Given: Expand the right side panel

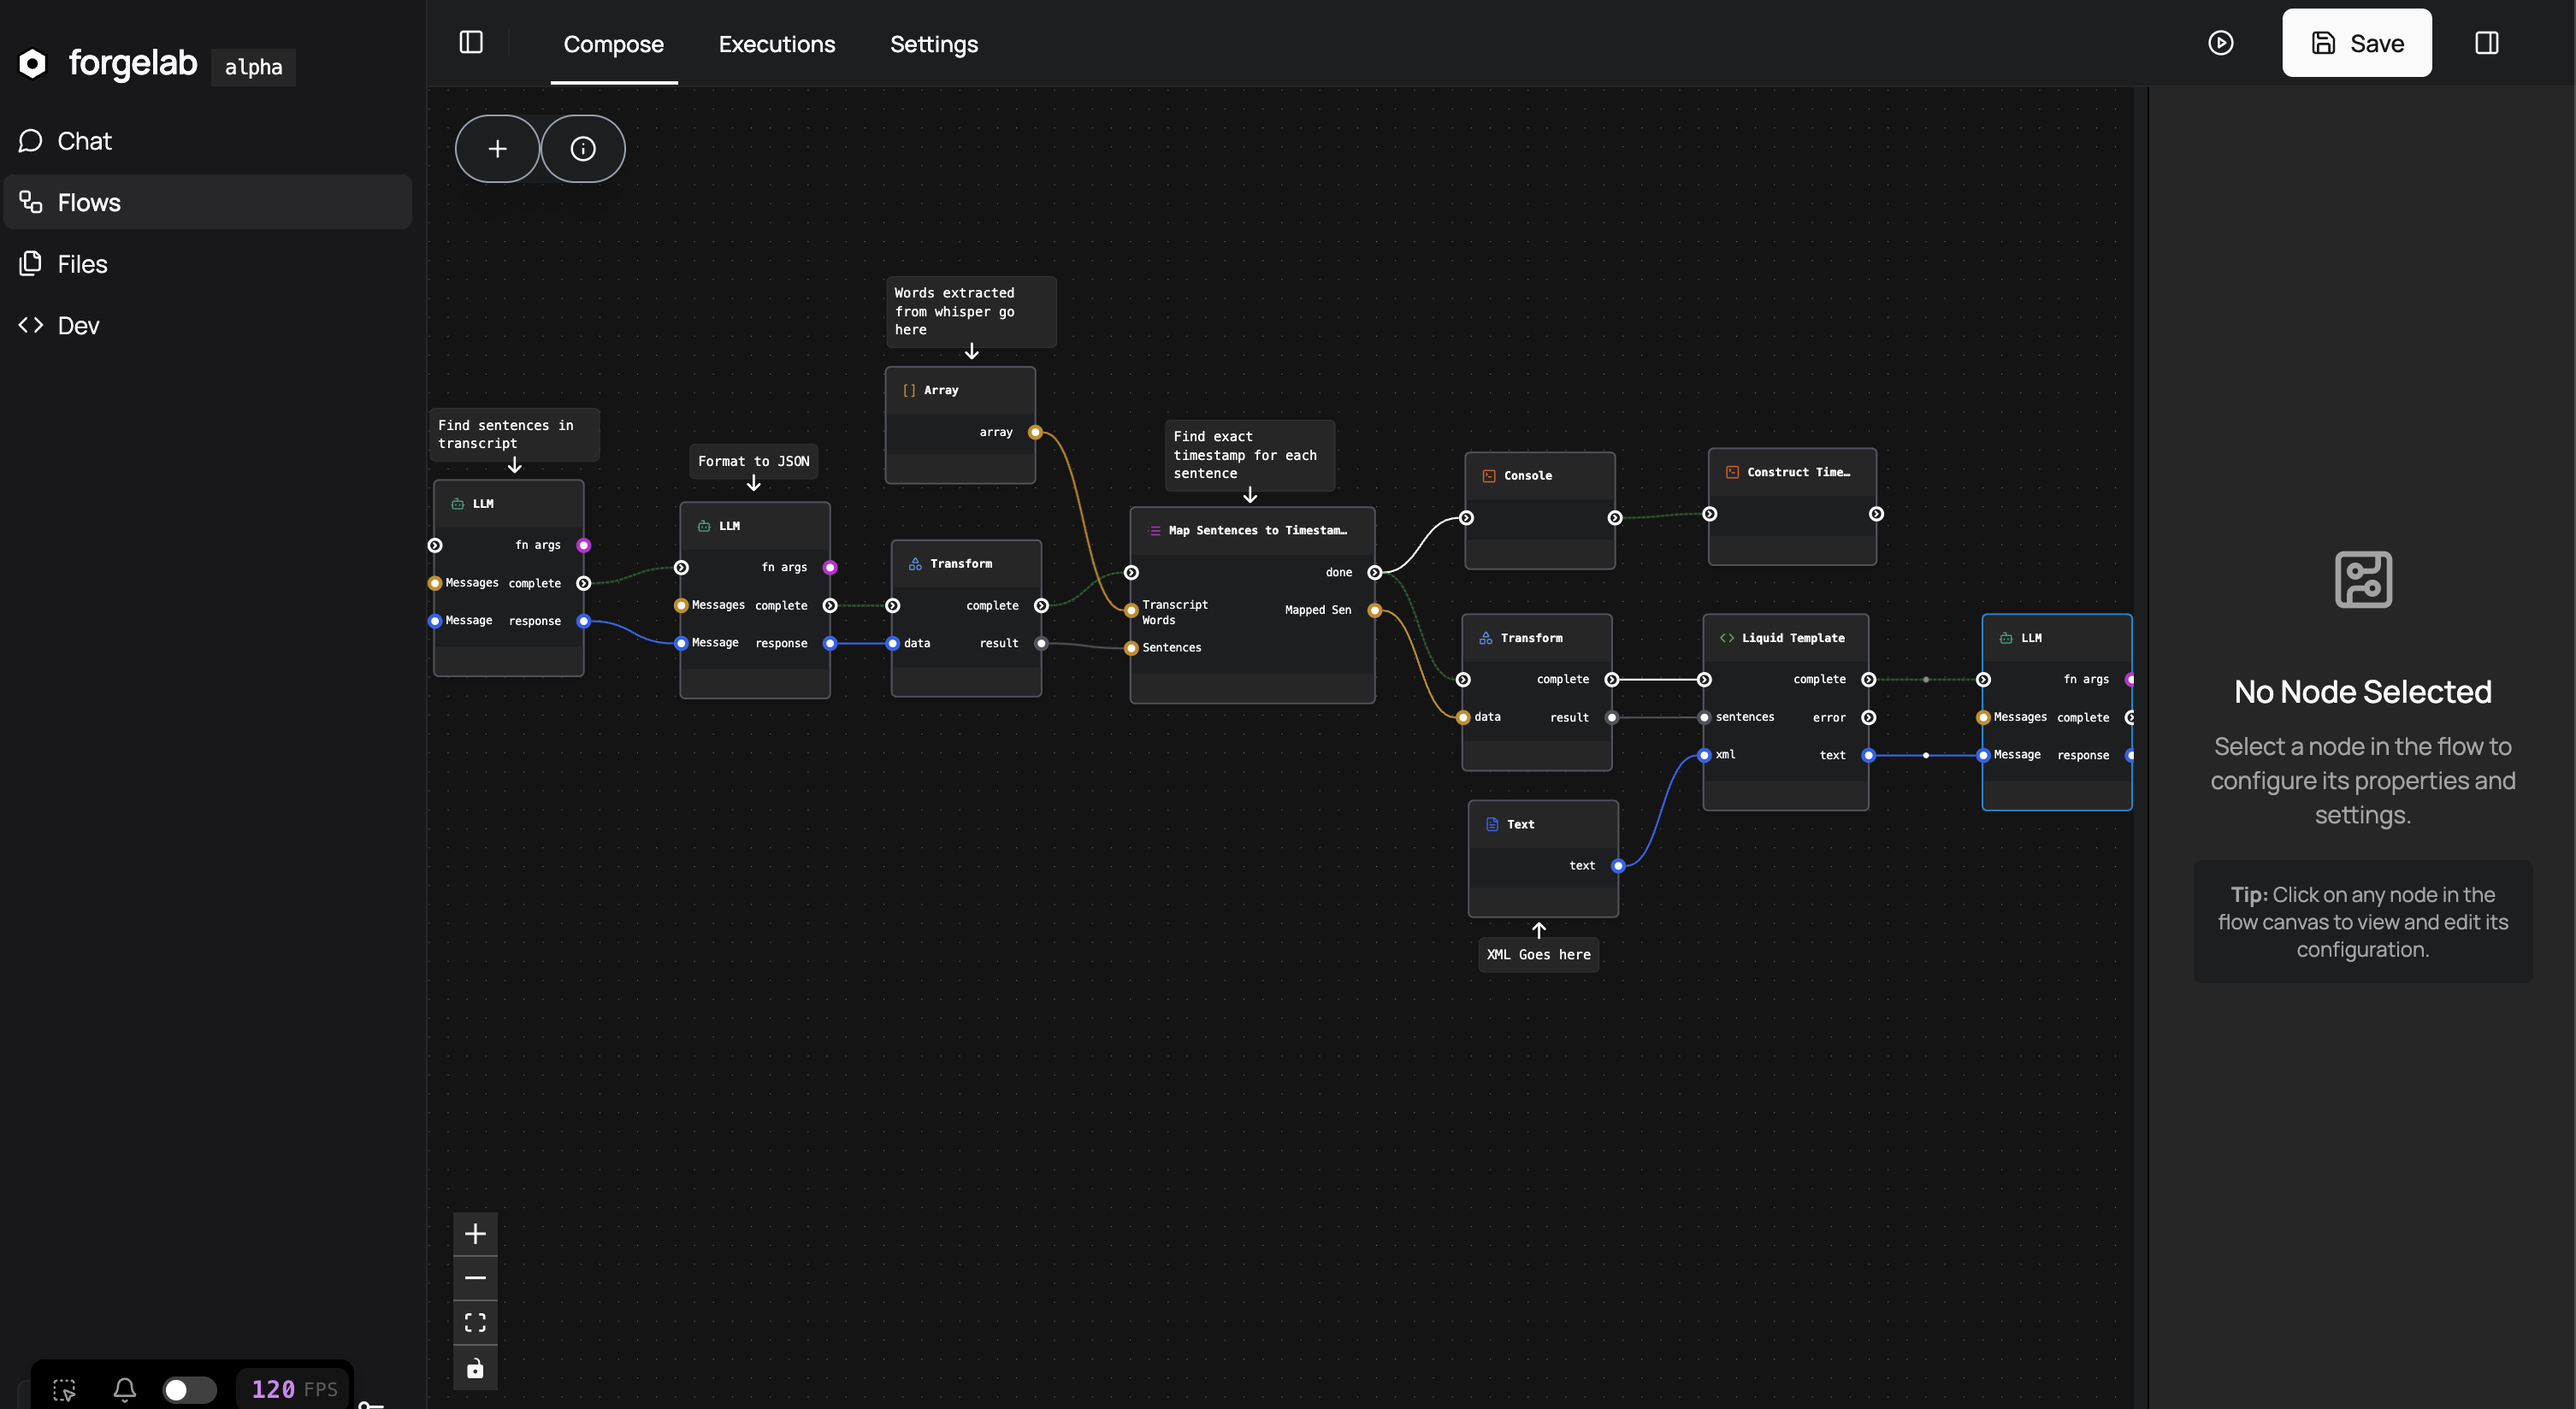Looking at the screenshot, I should click(x=2487, y=42).
